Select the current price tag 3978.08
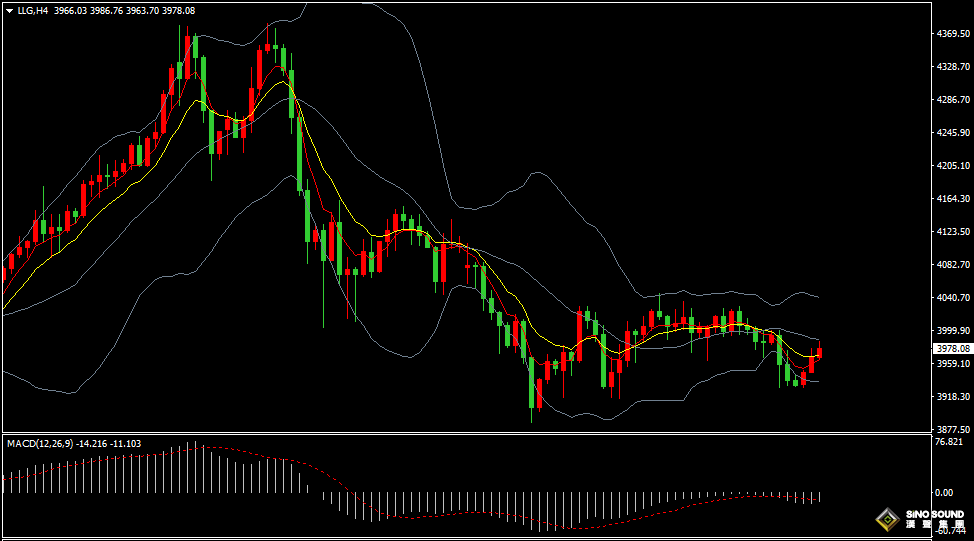 pyautogui.click(x=952, y=348)
